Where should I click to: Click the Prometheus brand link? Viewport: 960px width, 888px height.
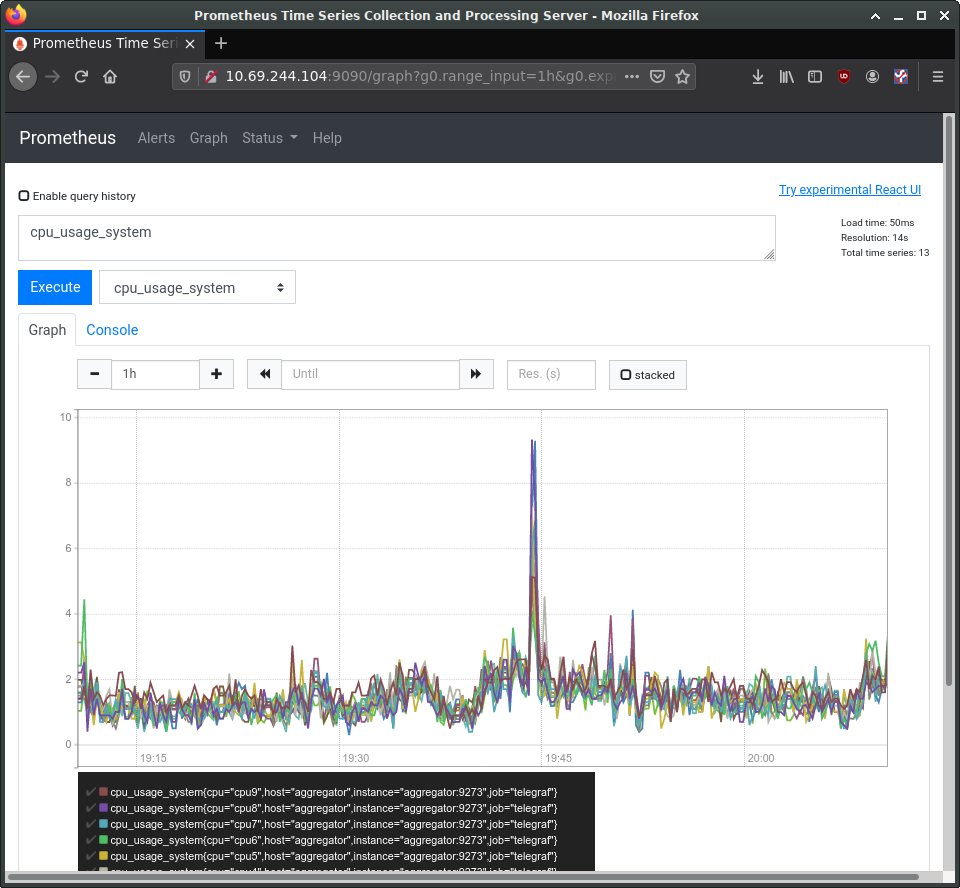click(67, 138)
